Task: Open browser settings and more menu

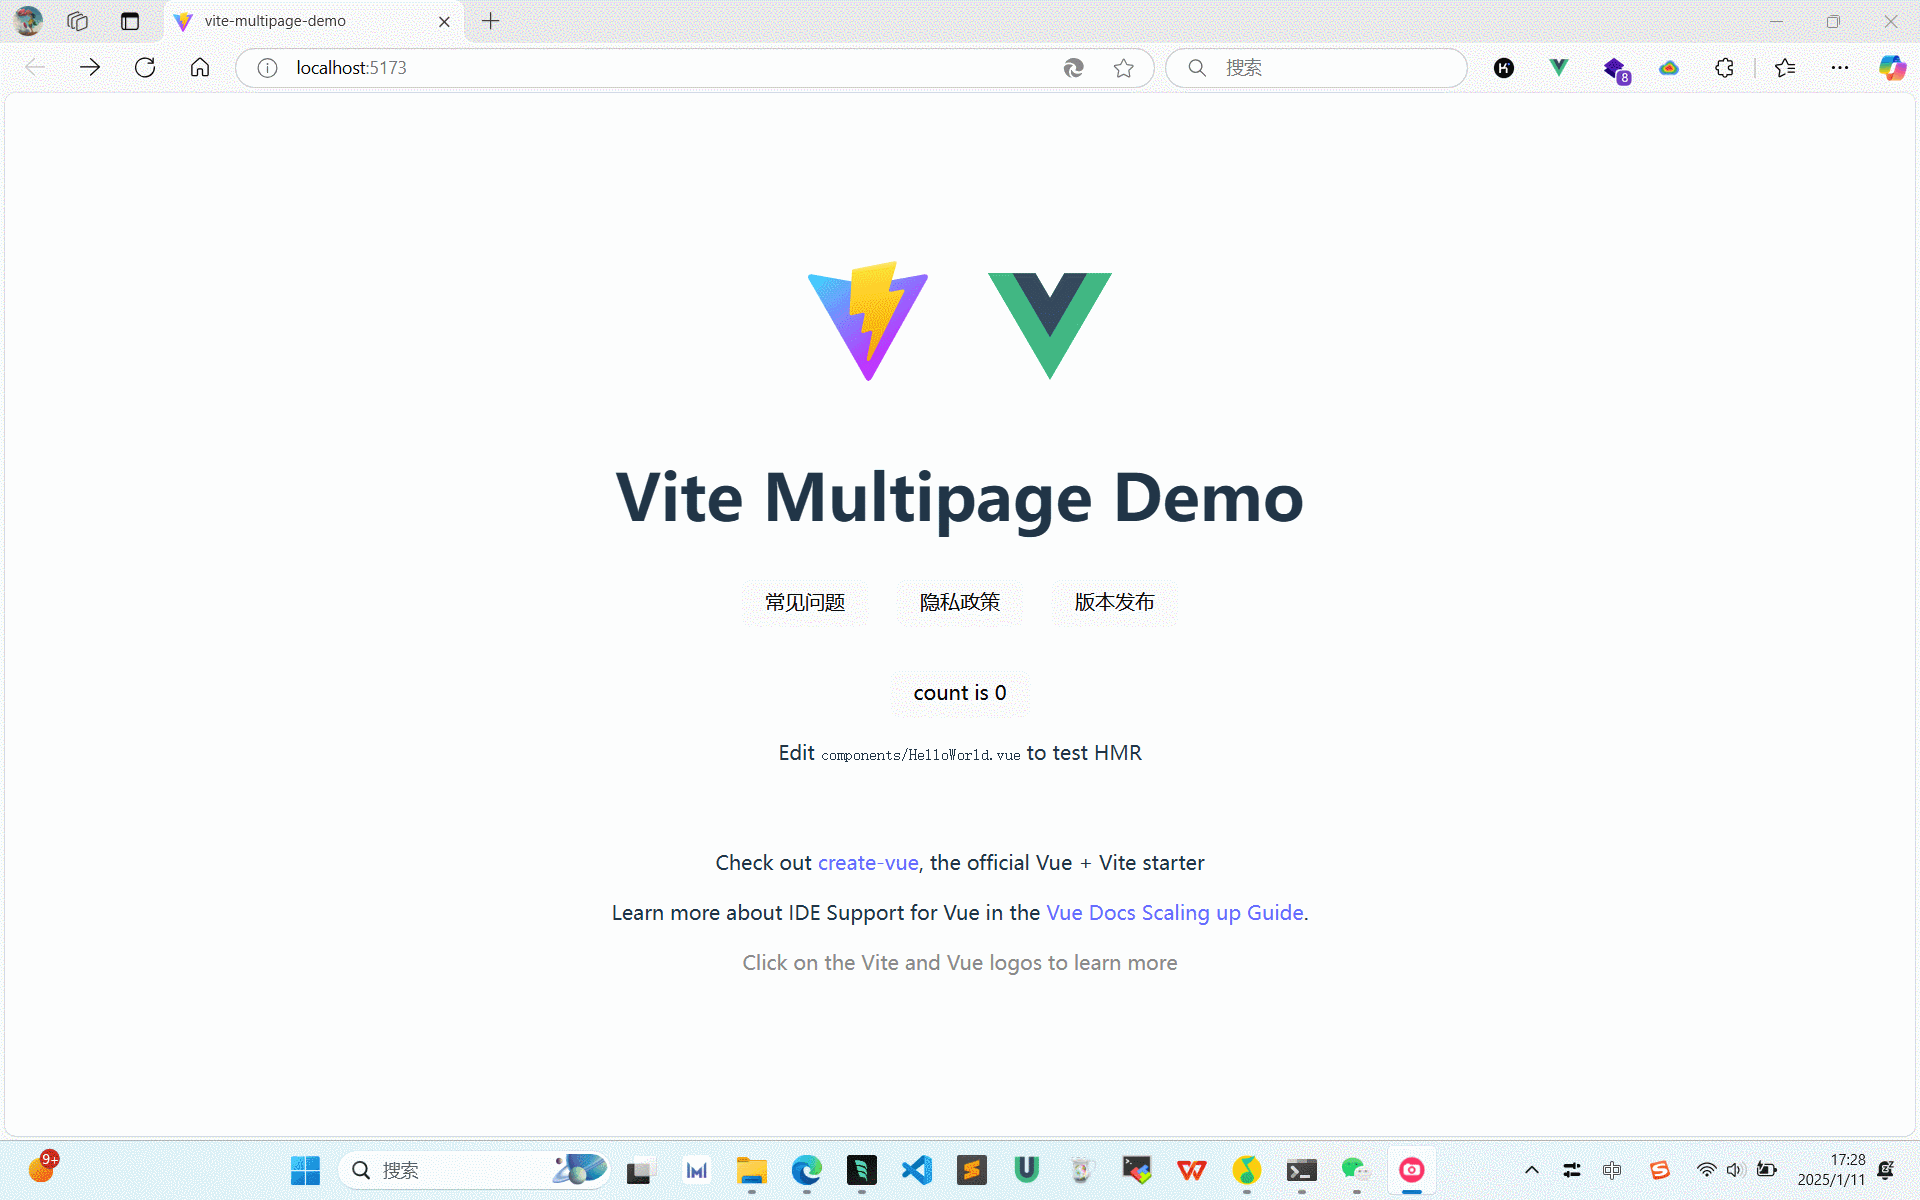Action: 1839,68
